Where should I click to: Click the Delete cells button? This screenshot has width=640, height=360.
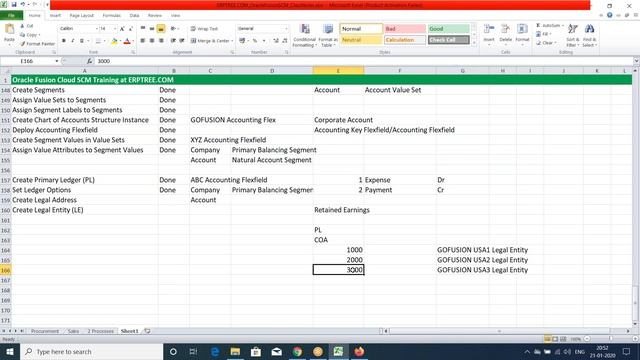[505, 34]
